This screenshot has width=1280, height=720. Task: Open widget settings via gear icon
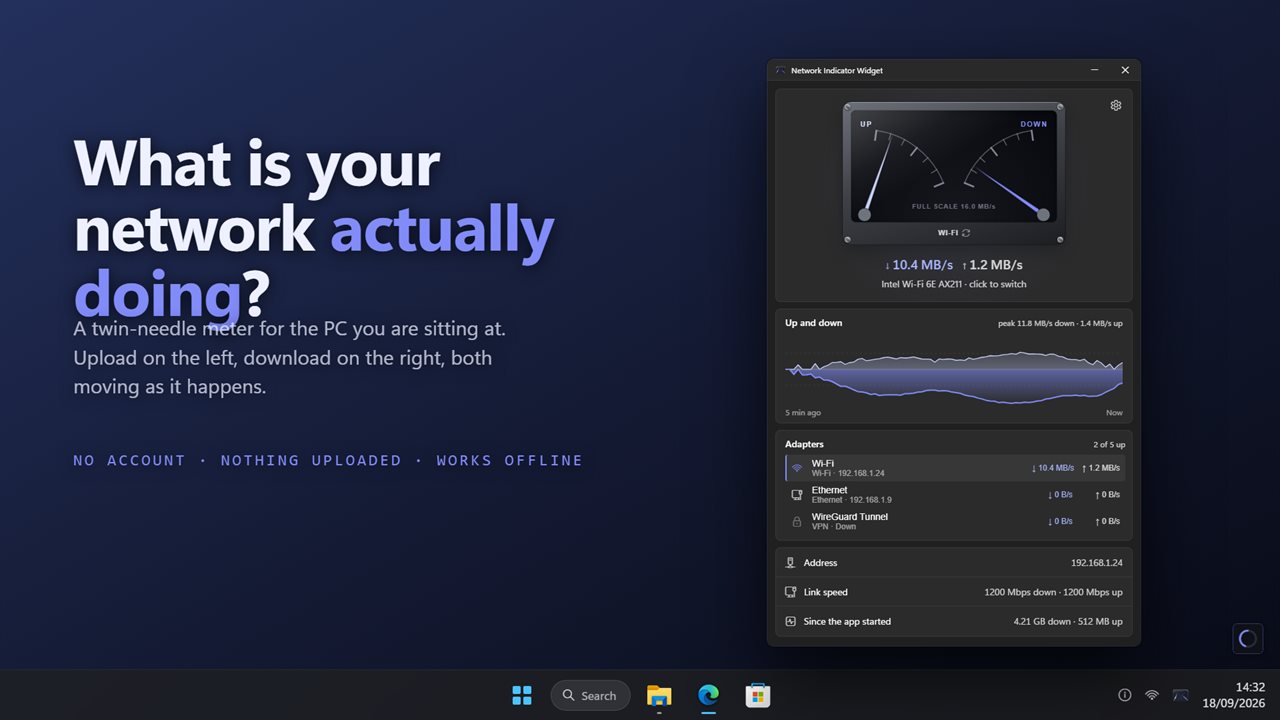coord(1116,105)
